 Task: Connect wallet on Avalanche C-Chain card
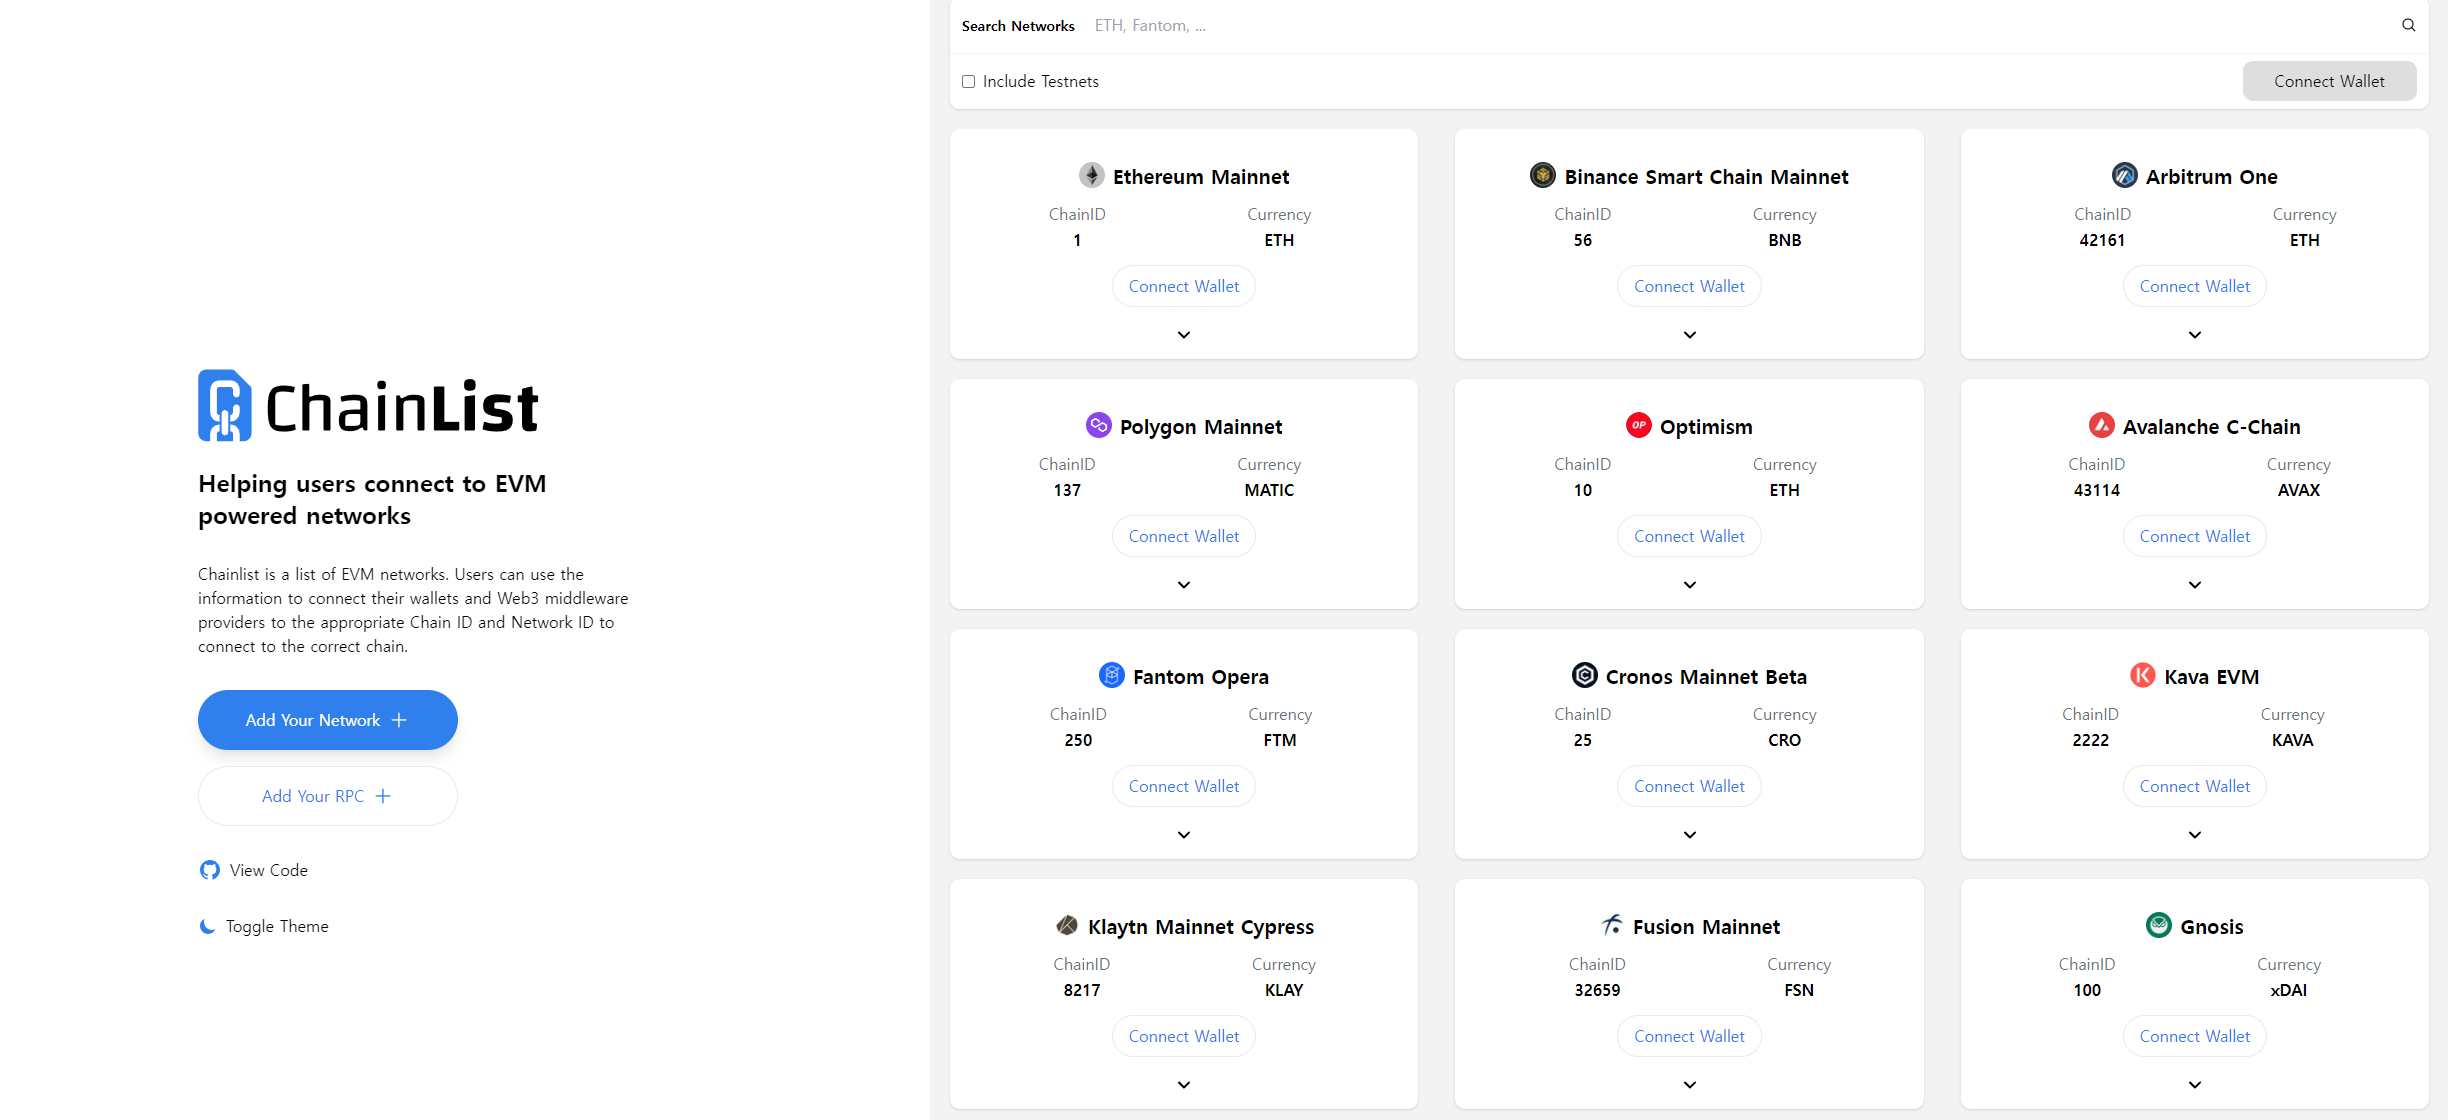coord(2195,536)
